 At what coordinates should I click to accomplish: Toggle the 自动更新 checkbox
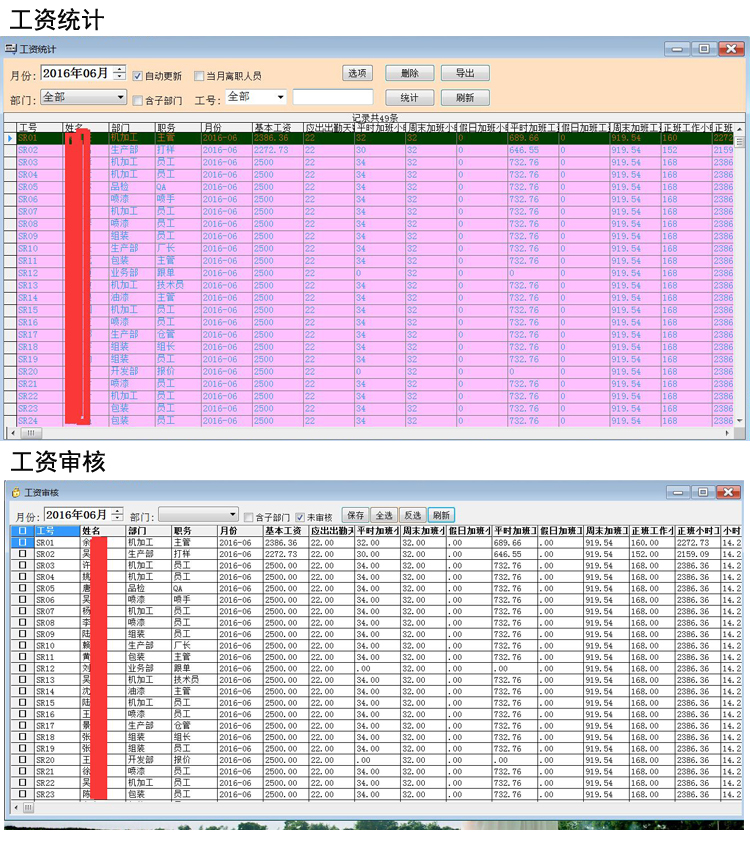(138, 76)
